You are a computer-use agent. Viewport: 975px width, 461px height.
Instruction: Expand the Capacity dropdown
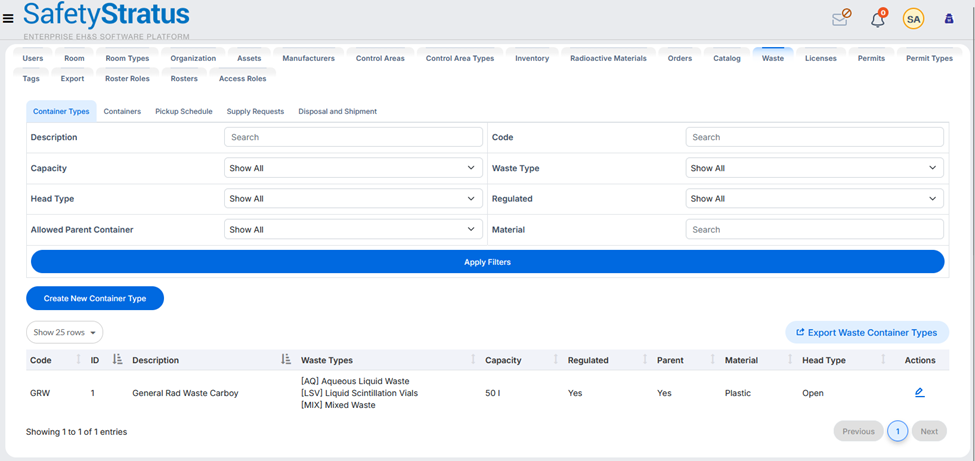[x=353, y=168]
